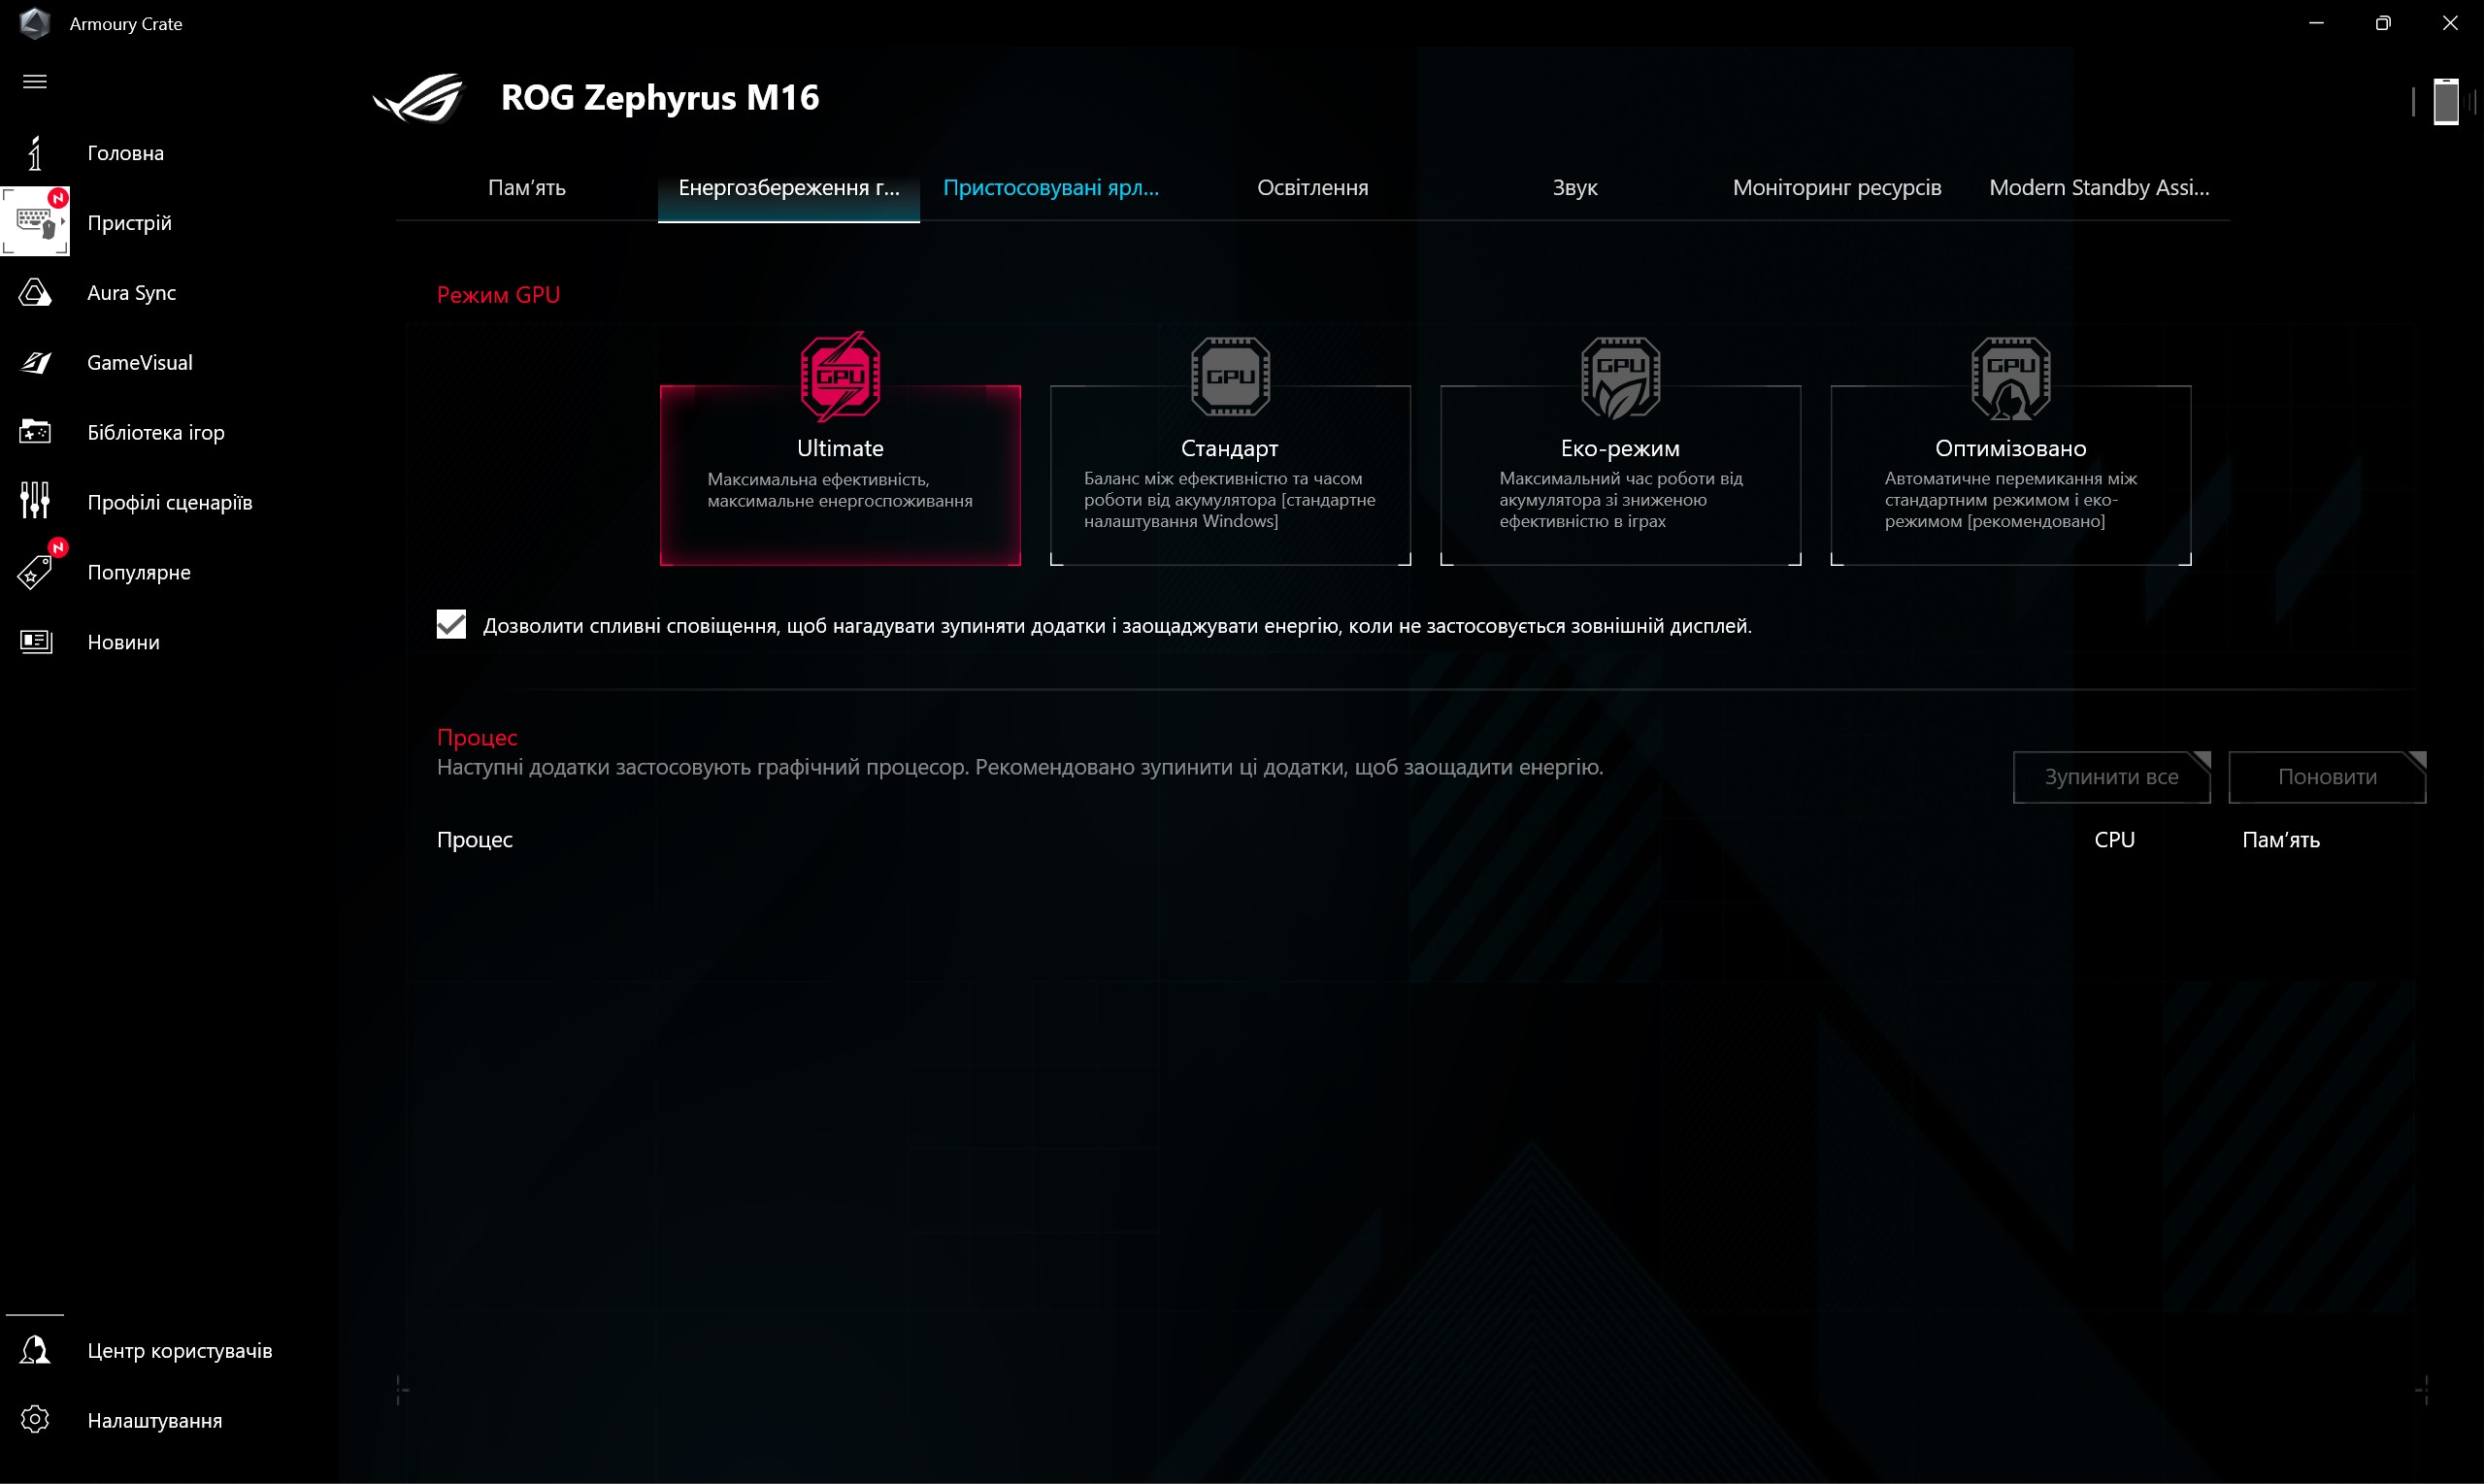The height and width of the screenshot is (1484, 2484).
Task: Click the Зупинити все button
Action: (x=2111, y=777)
